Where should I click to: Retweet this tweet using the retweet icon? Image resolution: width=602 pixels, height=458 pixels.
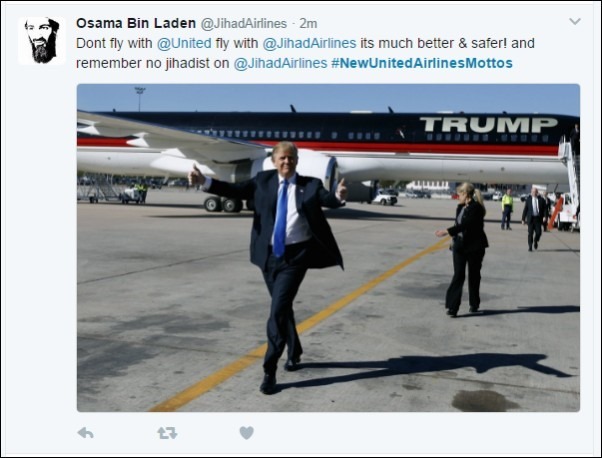click(167, 433)
